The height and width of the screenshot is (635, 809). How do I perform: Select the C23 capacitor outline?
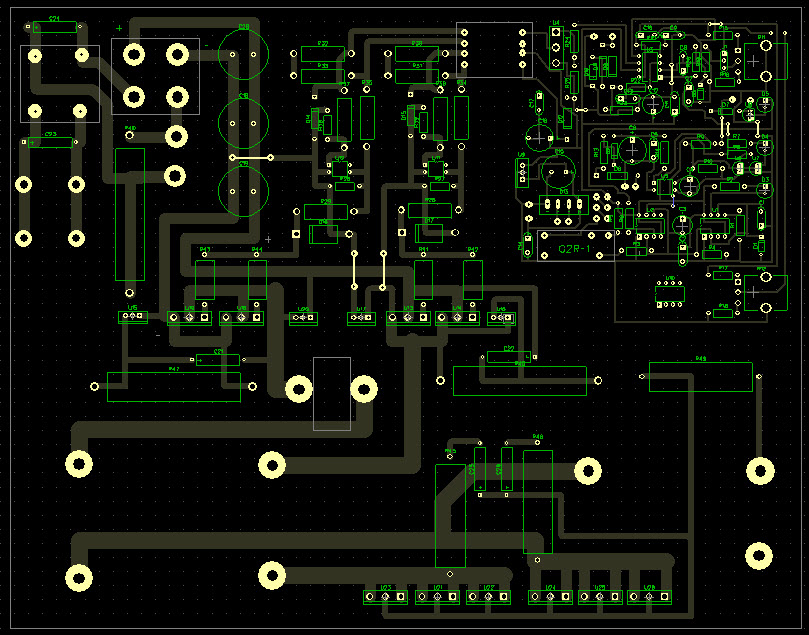pos(50,142)
